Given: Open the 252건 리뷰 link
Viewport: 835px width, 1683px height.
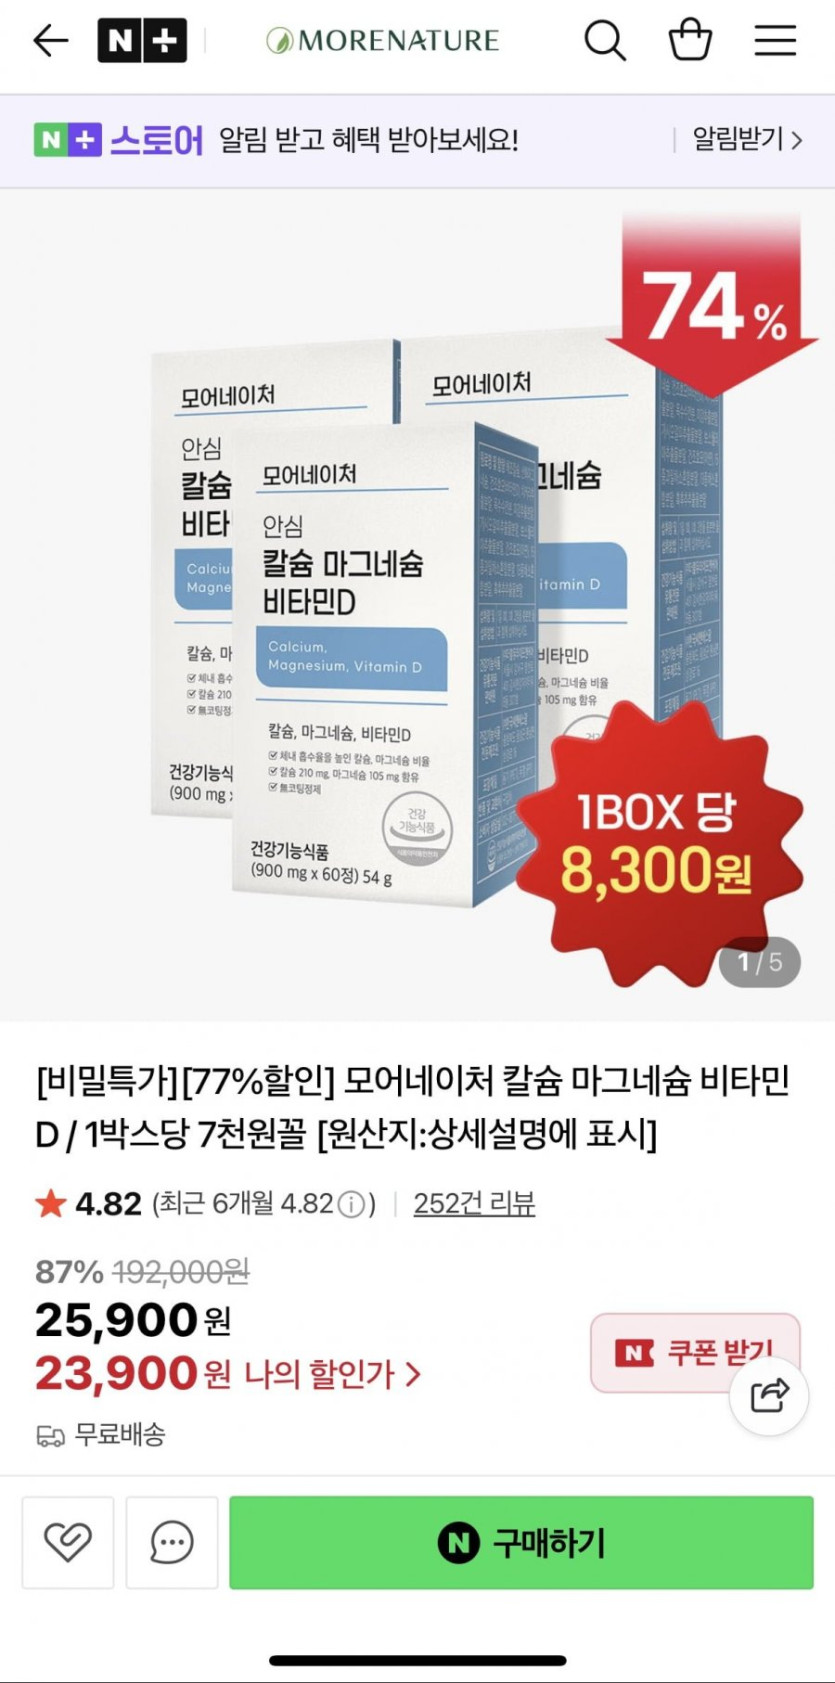Looking at the screenshot, I should coord(474,1203).
